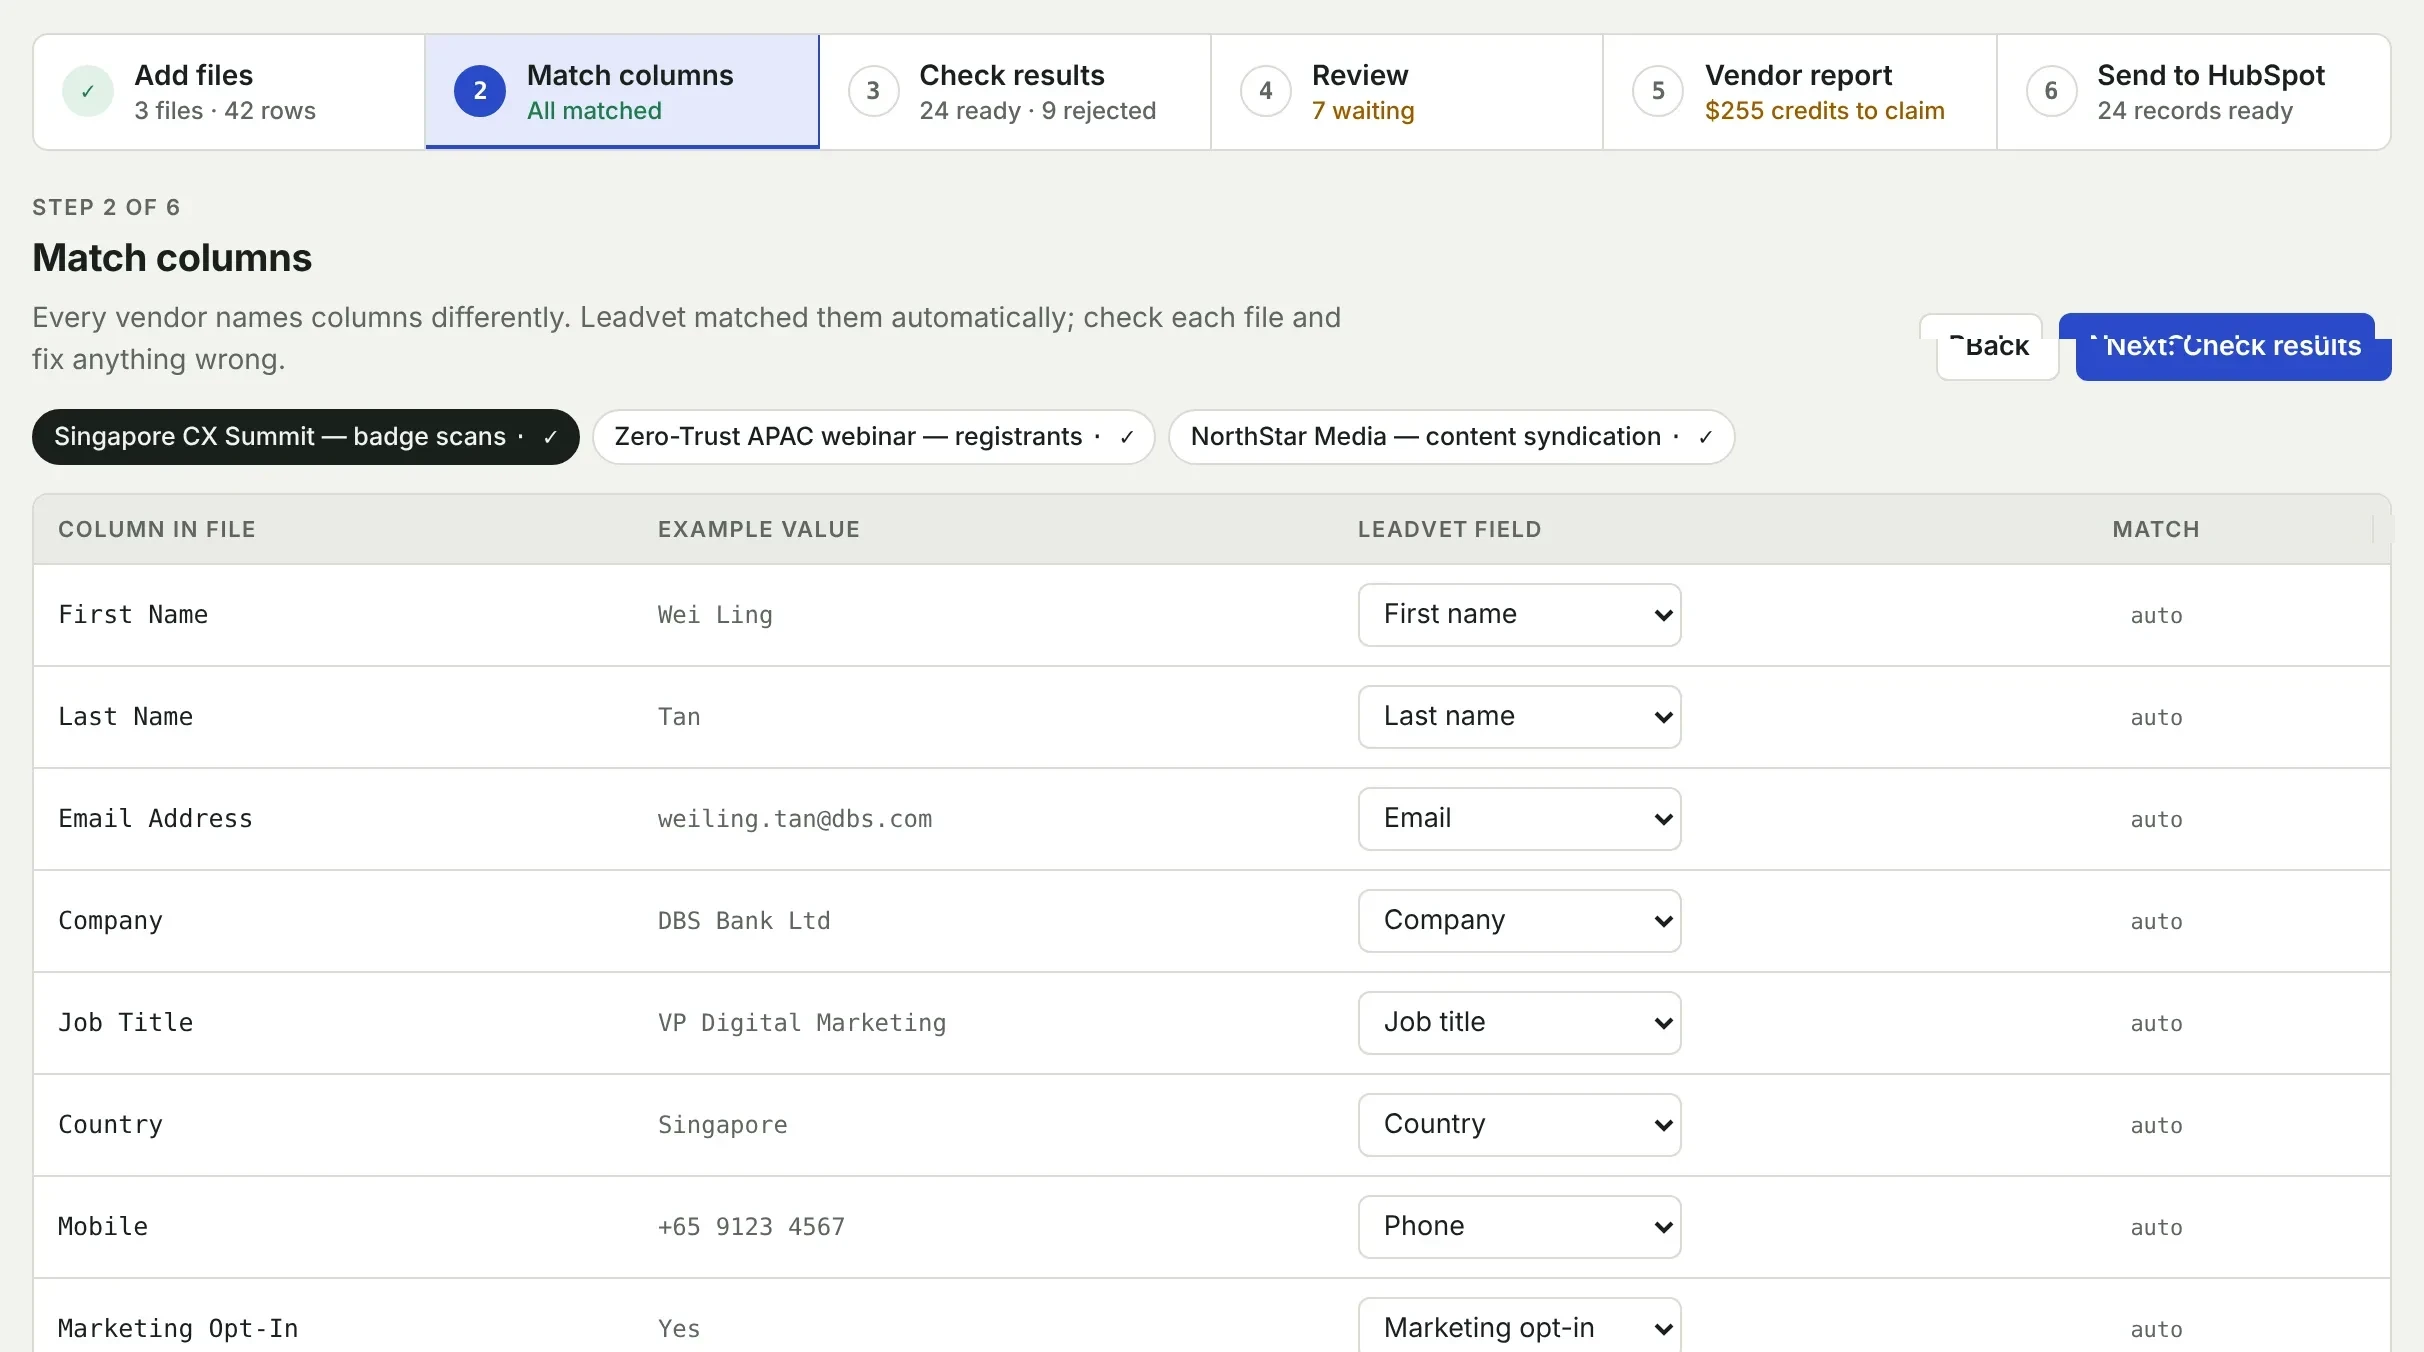
Task: Jump to the Send to HubSpot step
Action: point(2194,92)
